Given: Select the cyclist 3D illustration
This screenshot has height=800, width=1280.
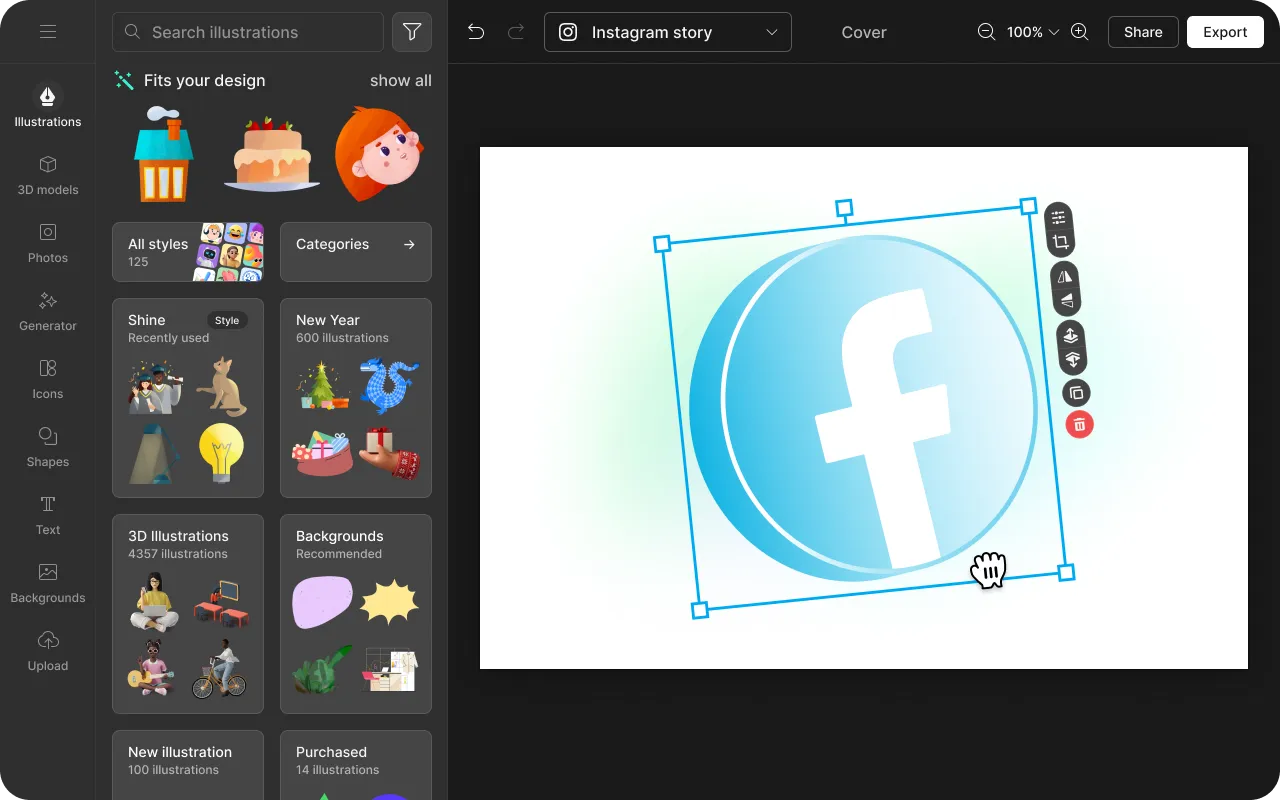Looking at the screenshot, I should (x=220, y=669).
